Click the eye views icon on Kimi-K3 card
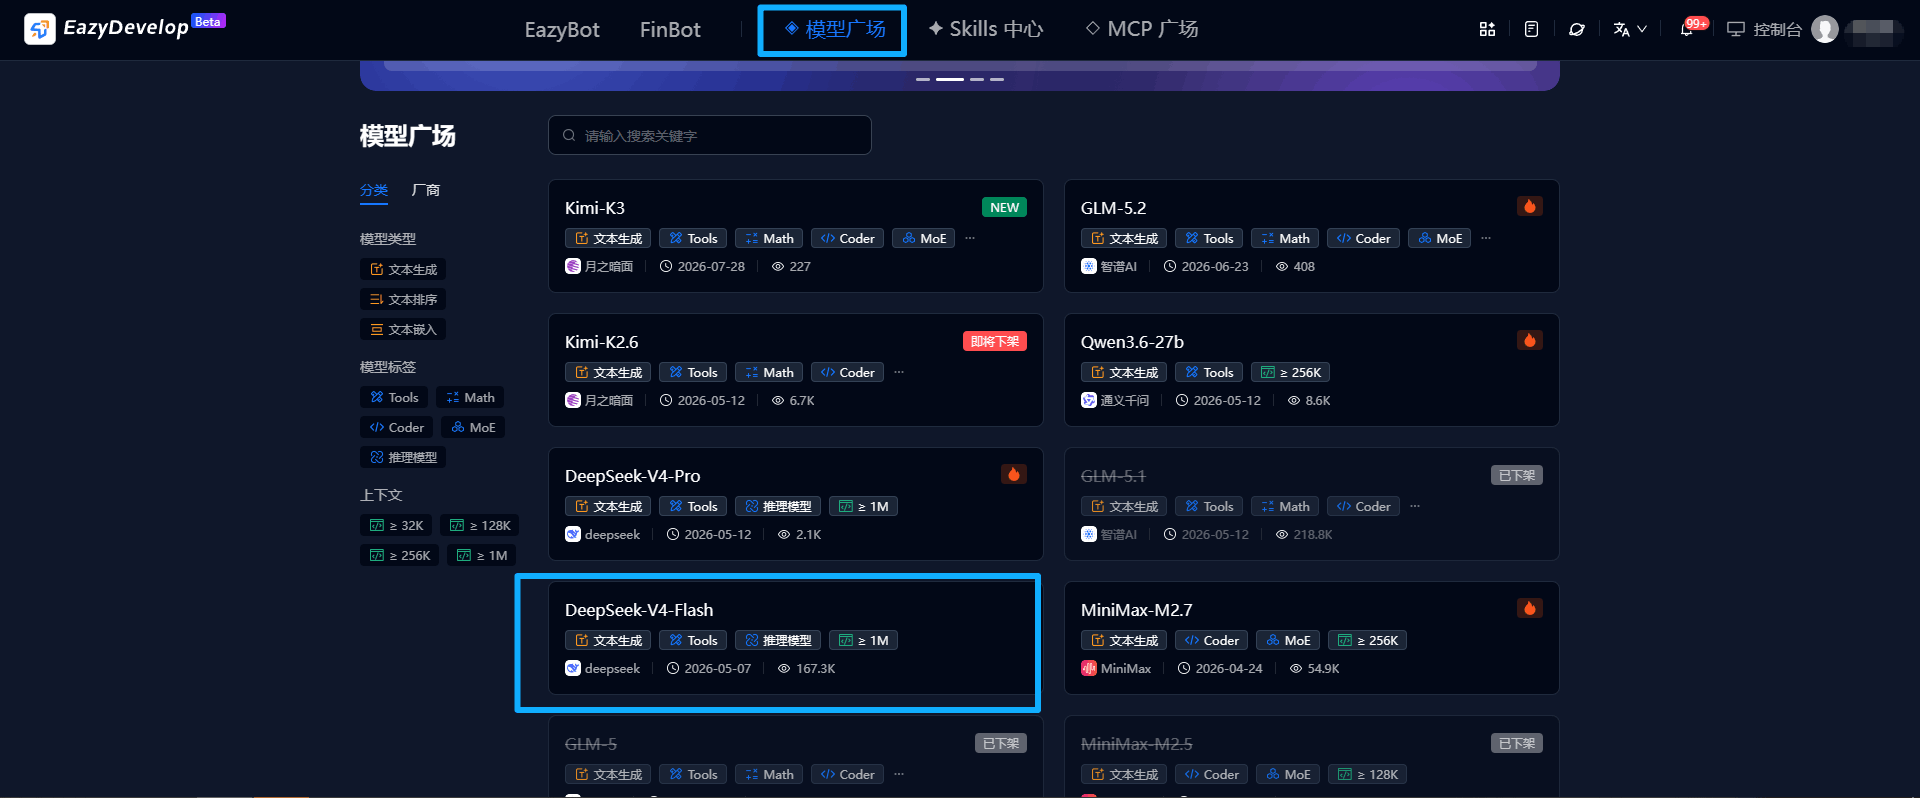 point(777,267)
